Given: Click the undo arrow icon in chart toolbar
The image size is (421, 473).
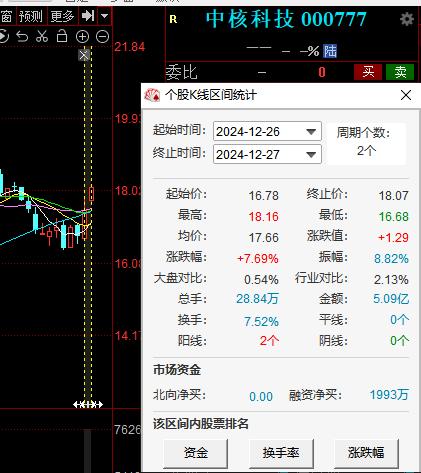Looking at the screenshot, I should [22, 36].
